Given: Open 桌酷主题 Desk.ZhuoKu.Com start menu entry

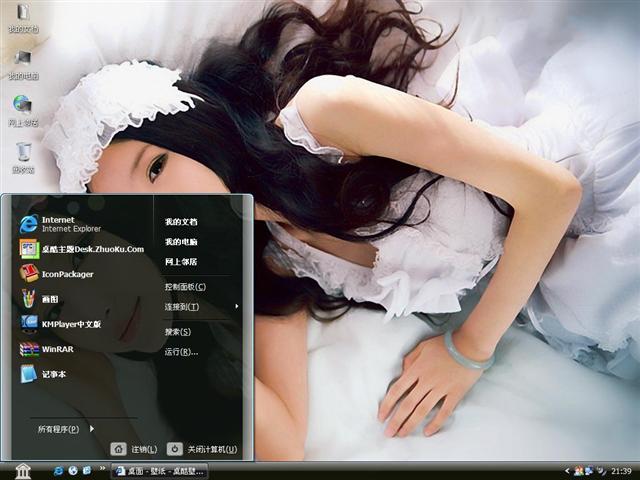Looking at the screenshot, I should [x=81, y=249].
